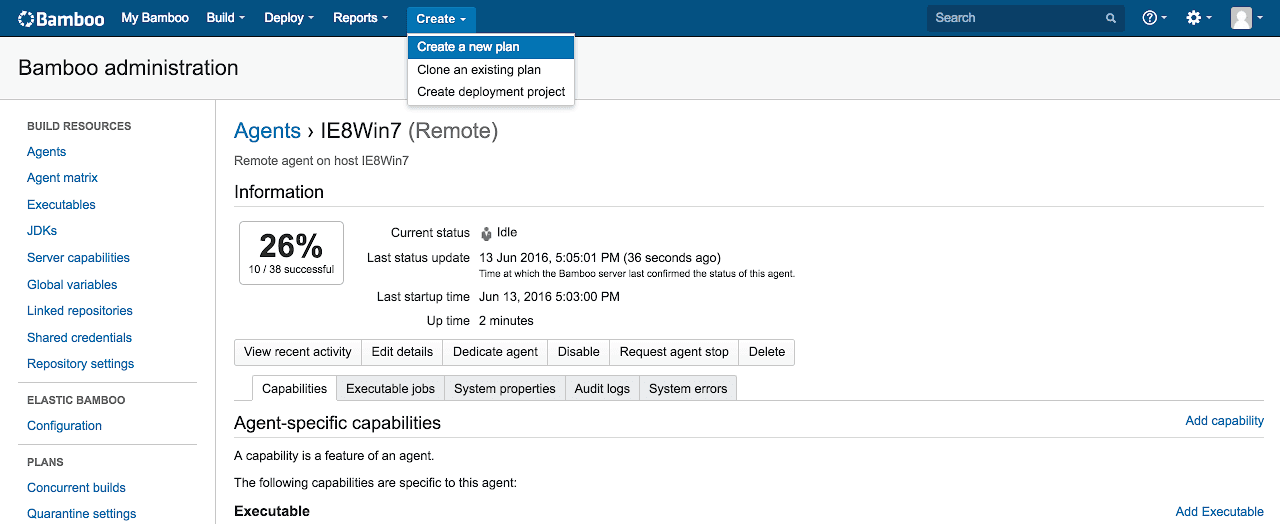Open the System properties tab
Viewport: 1284px width, 525px height.
pyautogui.click(x=504, y=389)
